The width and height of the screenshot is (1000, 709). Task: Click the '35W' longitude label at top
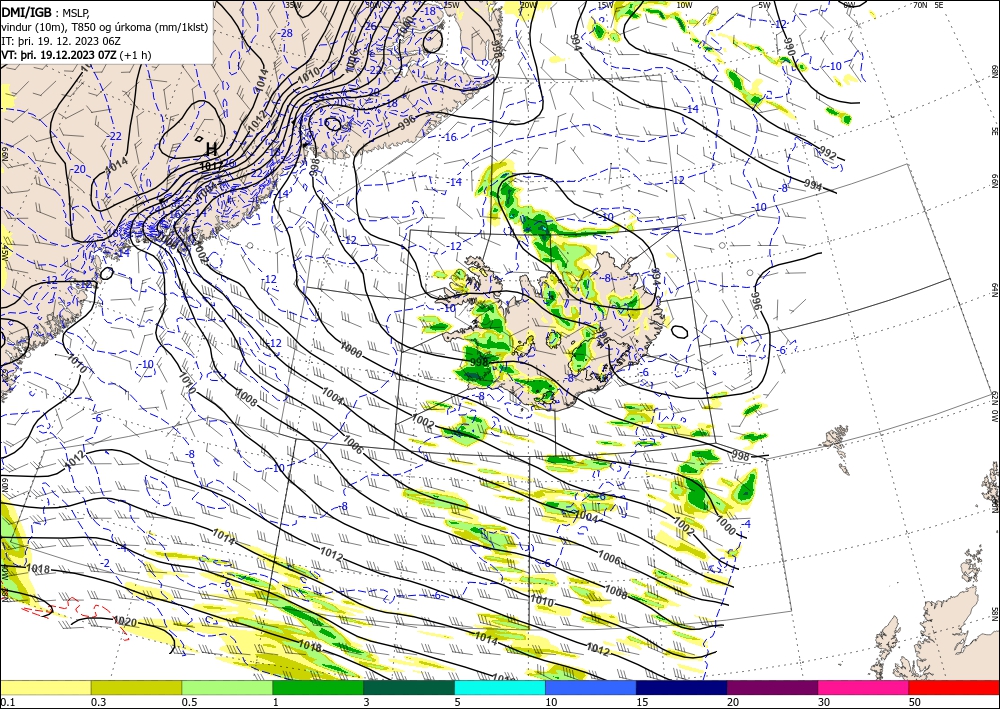tap(292, 5)
